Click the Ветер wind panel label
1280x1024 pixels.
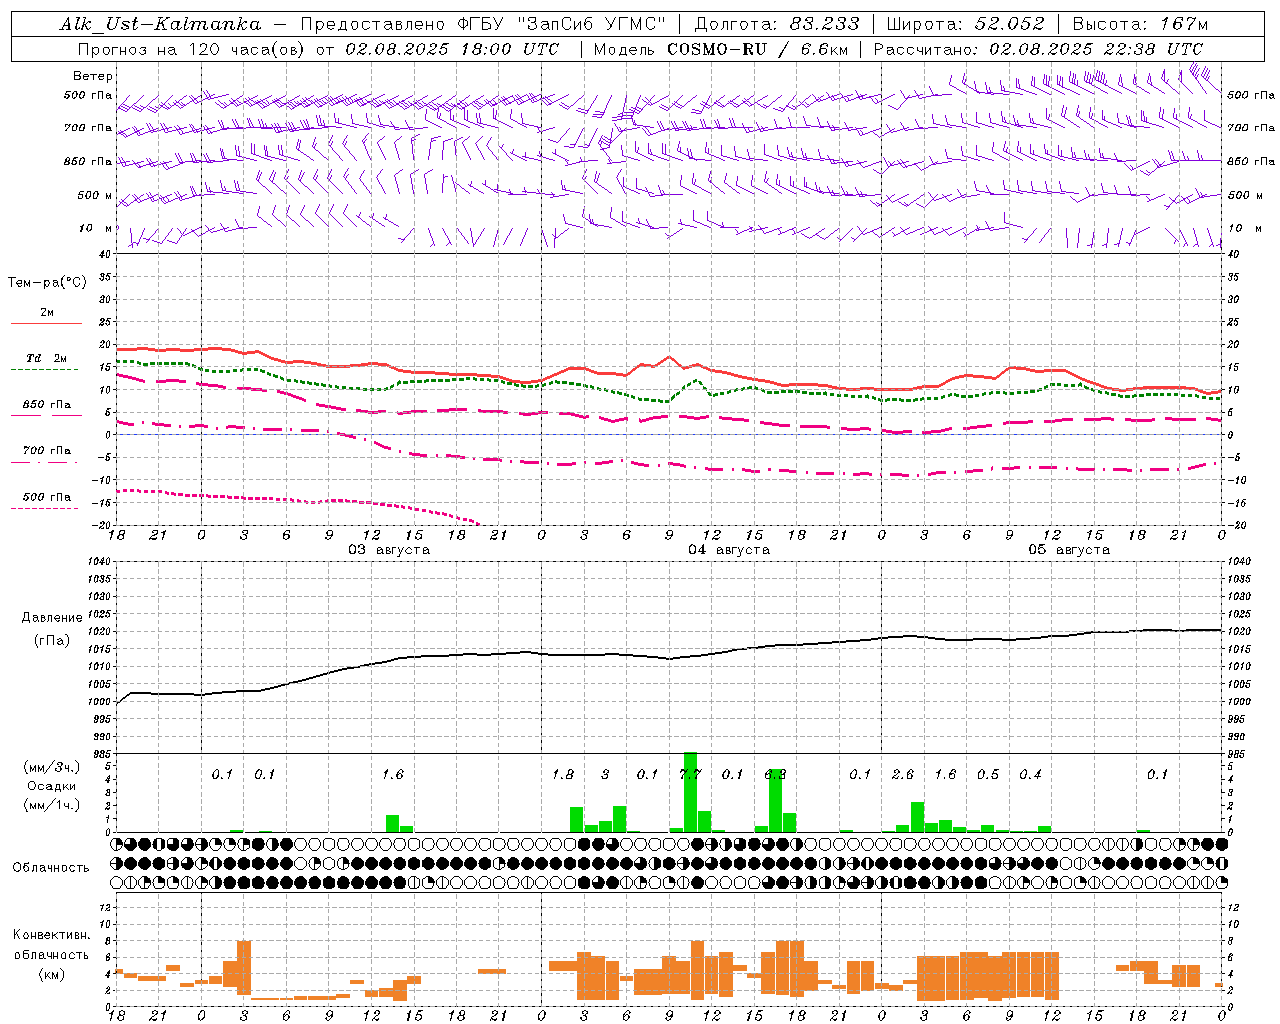click(93, 76)
